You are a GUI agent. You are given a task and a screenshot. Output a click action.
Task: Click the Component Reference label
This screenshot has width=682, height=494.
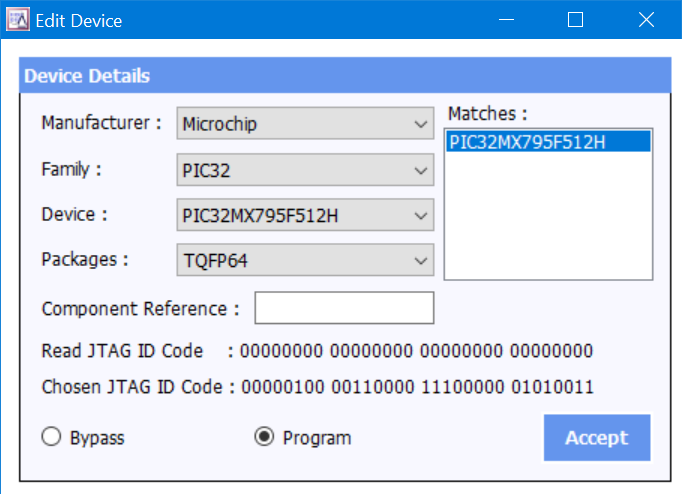point(140,309)
